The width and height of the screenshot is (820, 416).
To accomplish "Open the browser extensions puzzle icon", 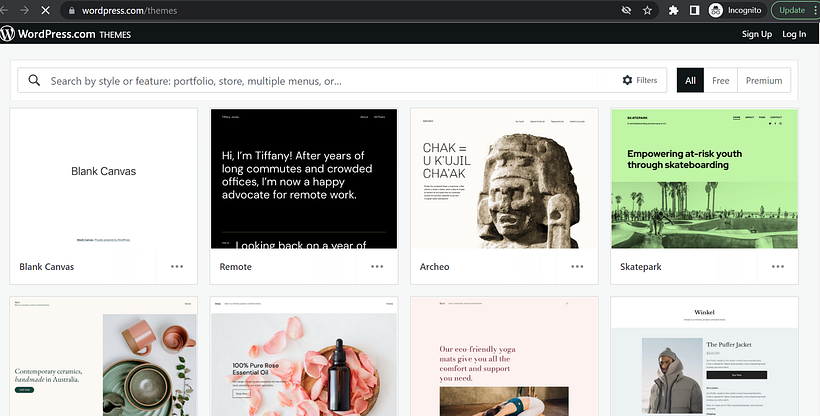I will [x=674, y=10].
